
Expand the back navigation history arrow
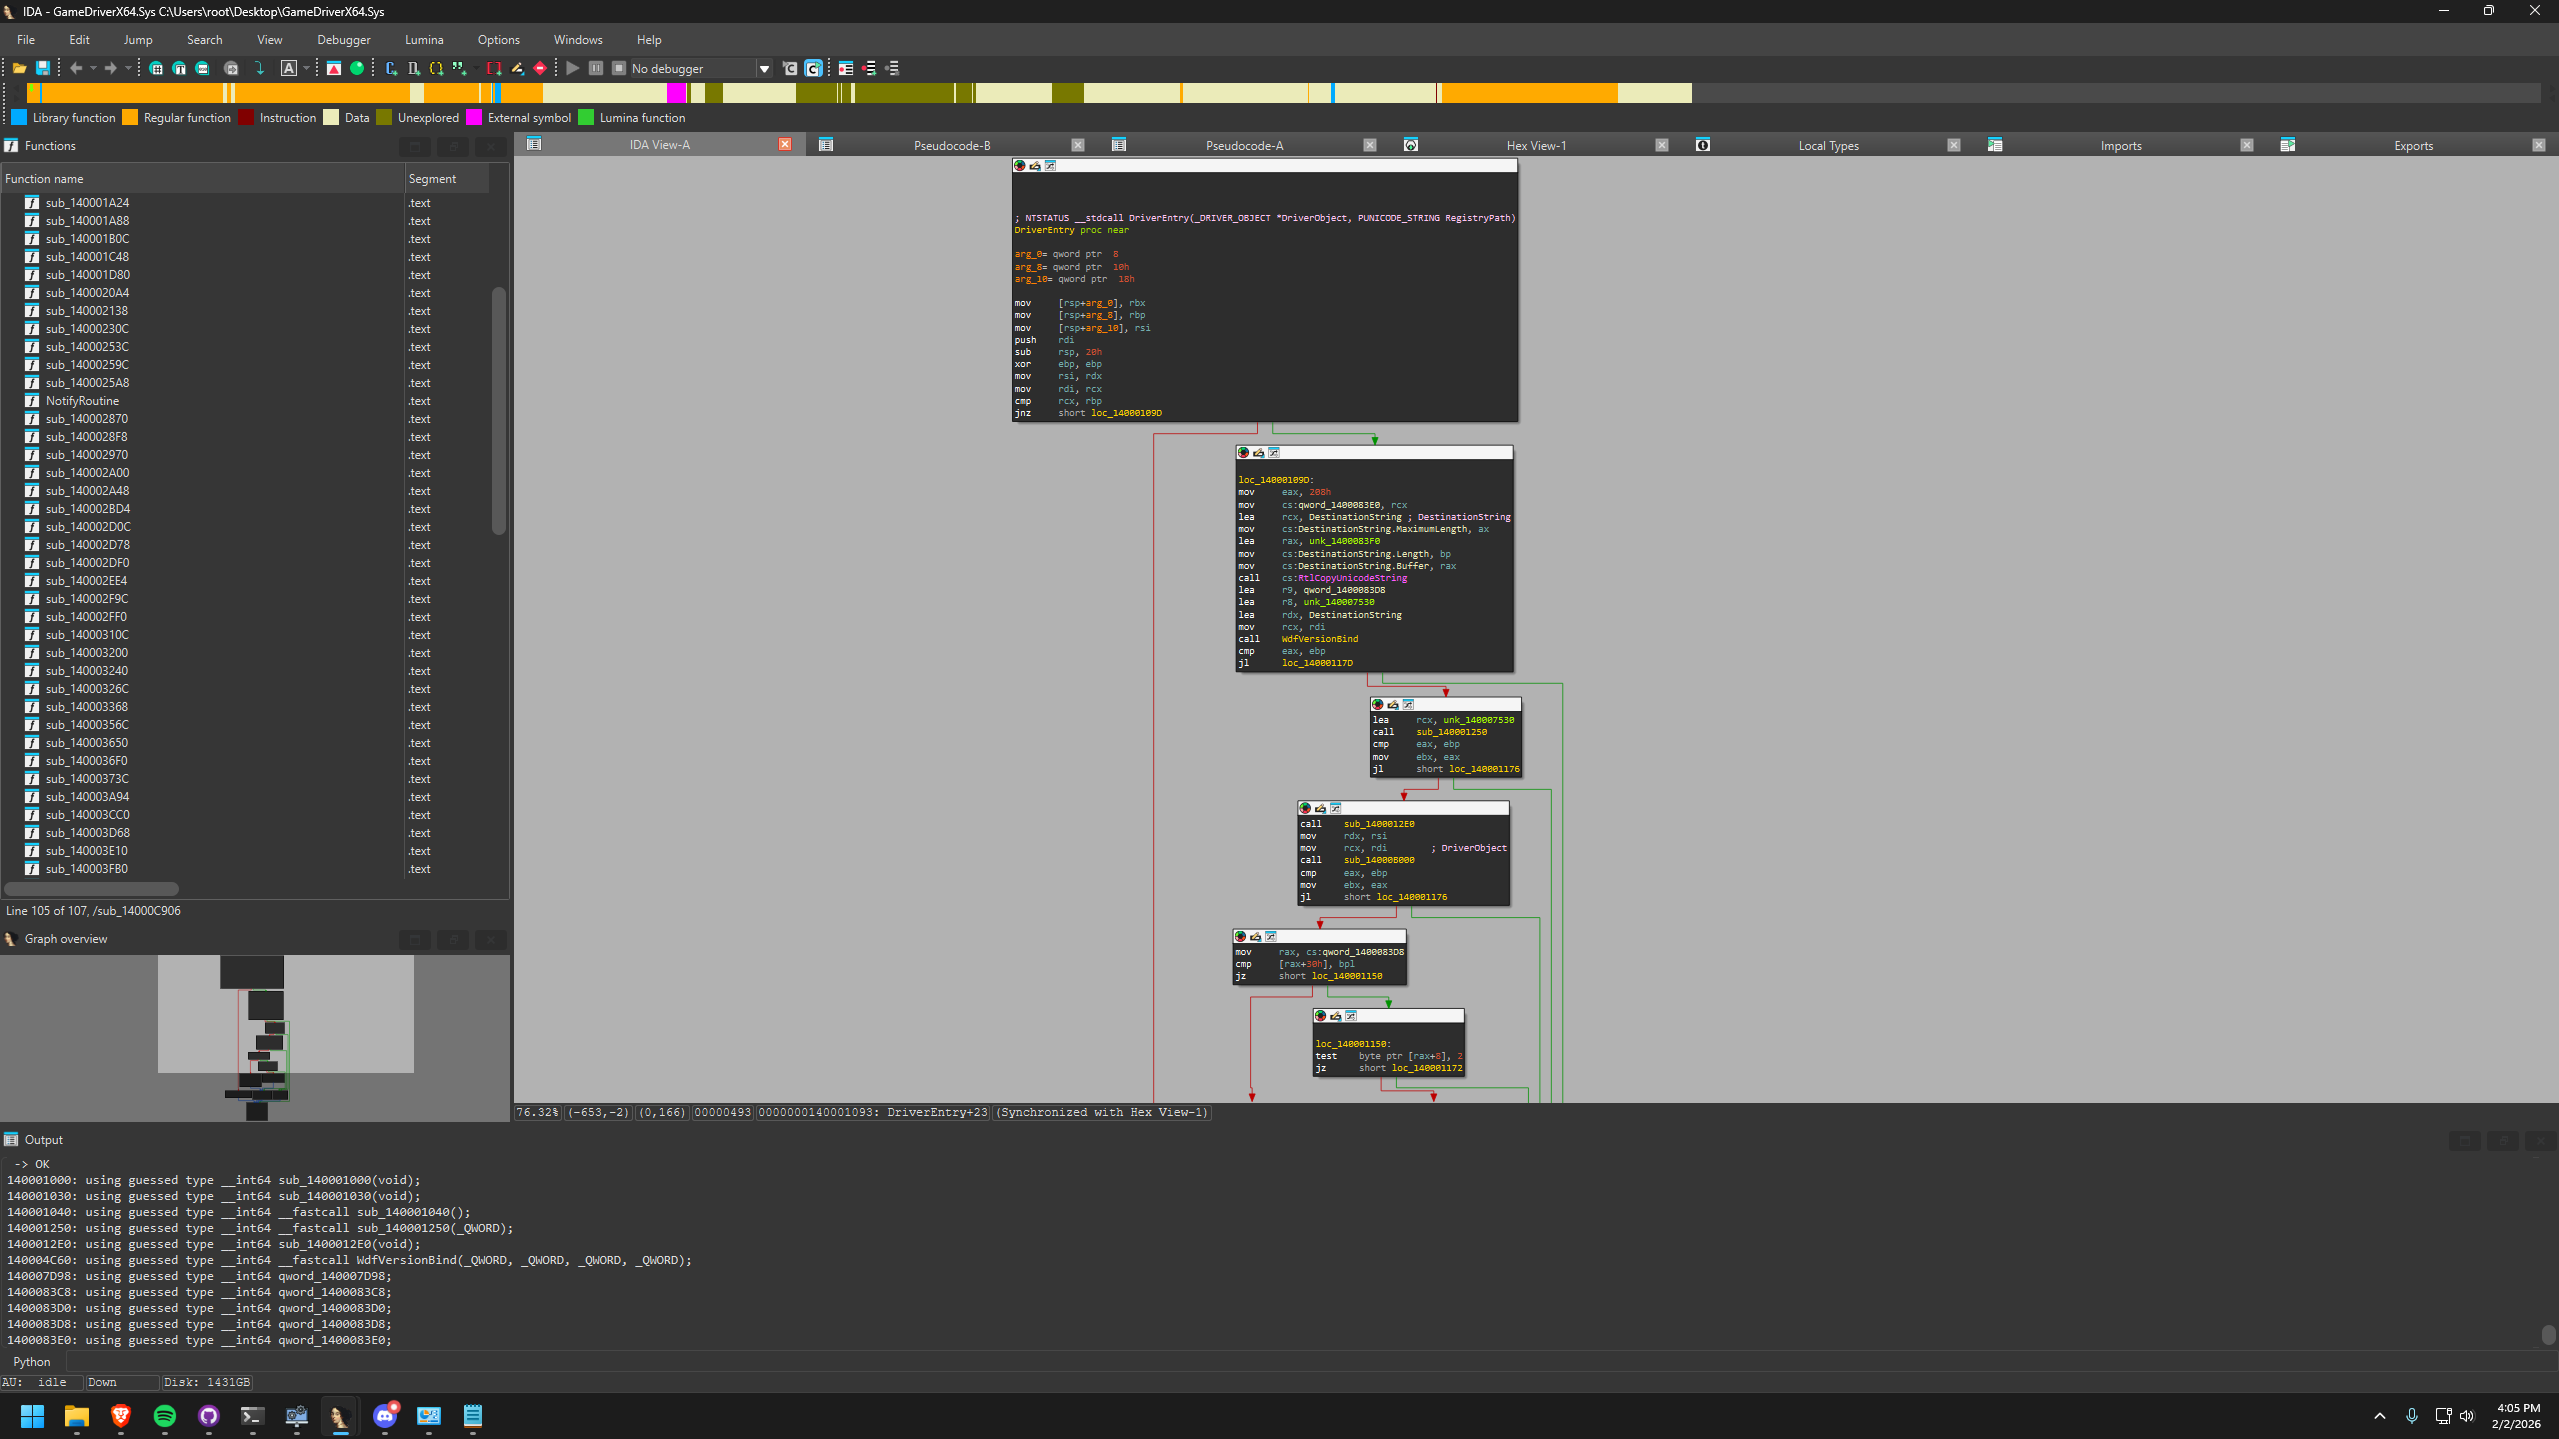(93, 68)
